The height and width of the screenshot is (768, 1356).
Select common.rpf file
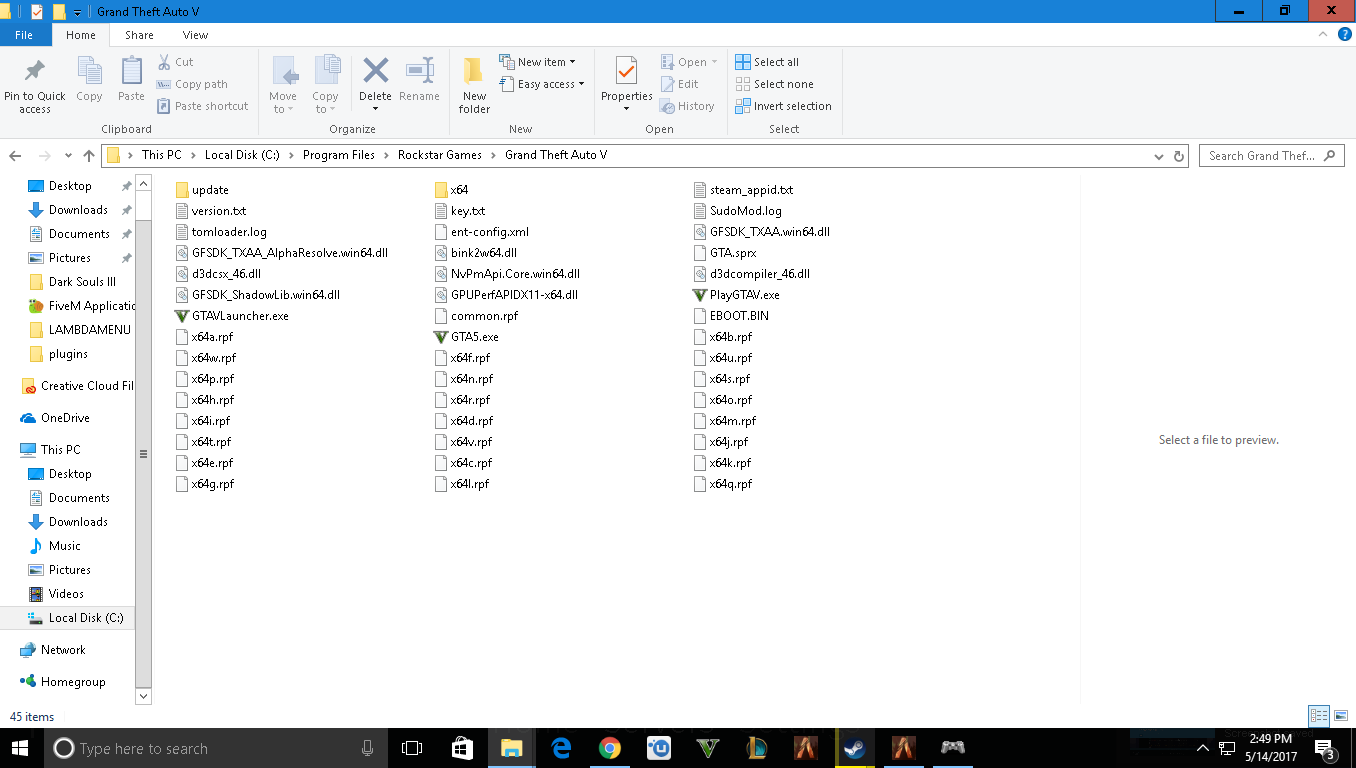(x=476, y=316)
